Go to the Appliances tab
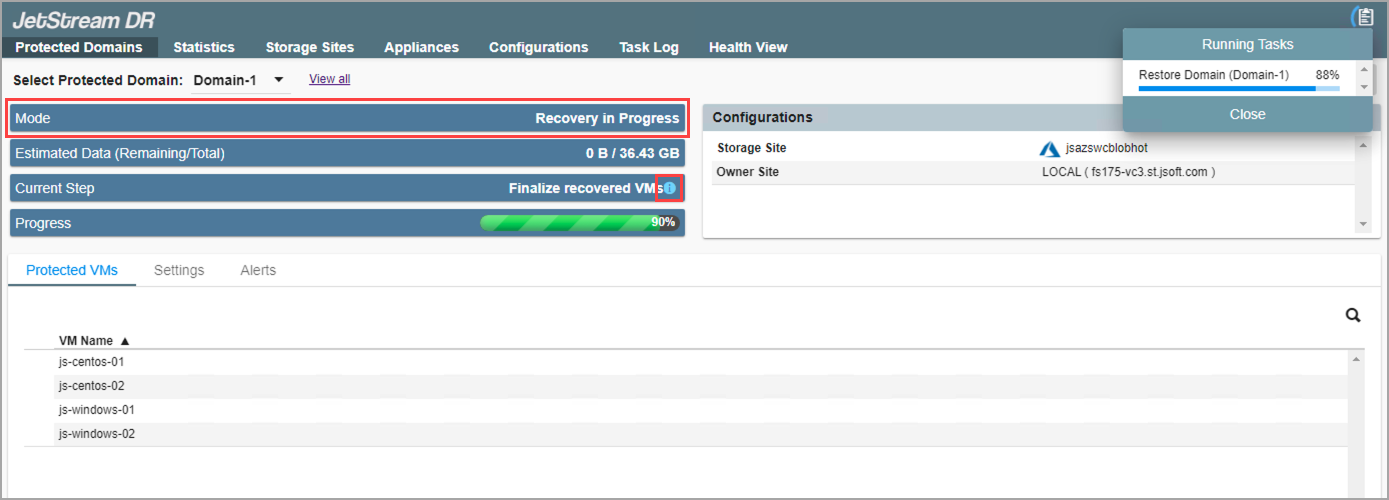 (421, 47)
